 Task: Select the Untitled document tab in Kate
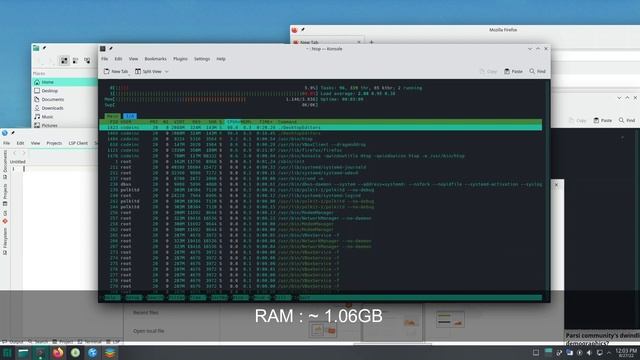pyautogui.click(x=18, y=162)
